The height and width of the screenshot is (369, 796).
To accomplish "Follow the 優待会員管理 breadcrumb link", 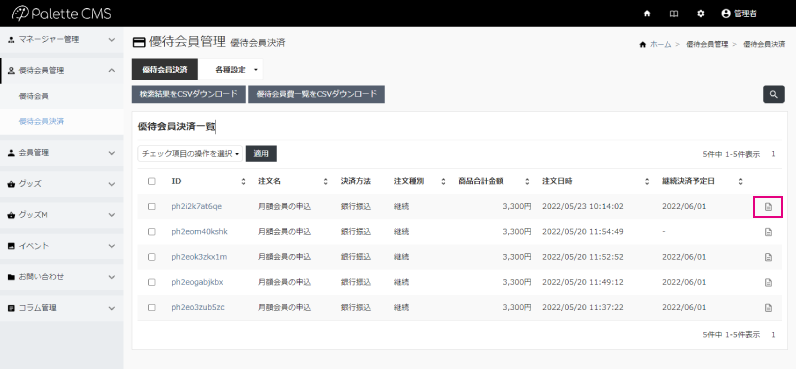I will pyautogui.click(x=707, y=45).
